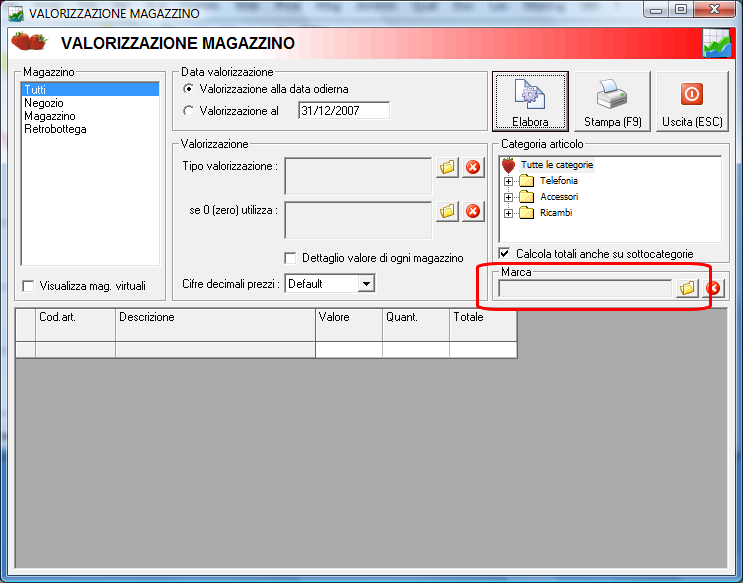The image size is (743, 583).
Task: Click the se 0 (zero) utilizza text box
Action: point(358,220)
